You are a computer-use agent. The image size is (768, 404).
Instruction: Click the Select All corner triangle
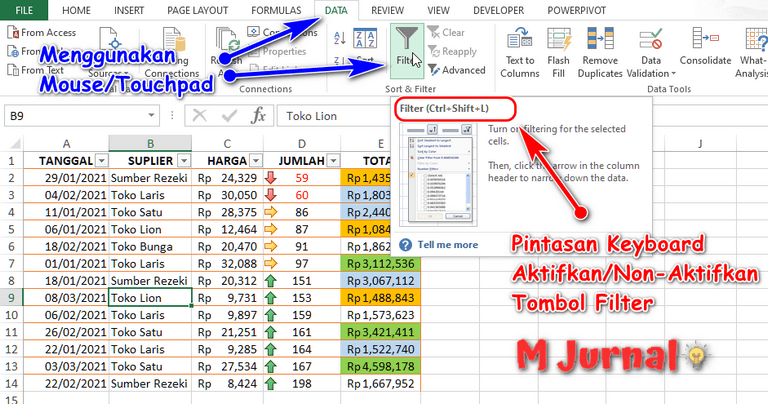(x=15, y=144)
